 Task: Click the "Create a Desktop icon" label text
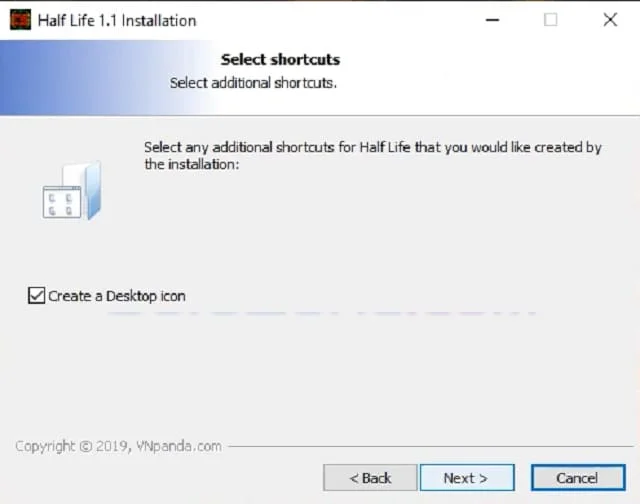[x=117, y=296]
